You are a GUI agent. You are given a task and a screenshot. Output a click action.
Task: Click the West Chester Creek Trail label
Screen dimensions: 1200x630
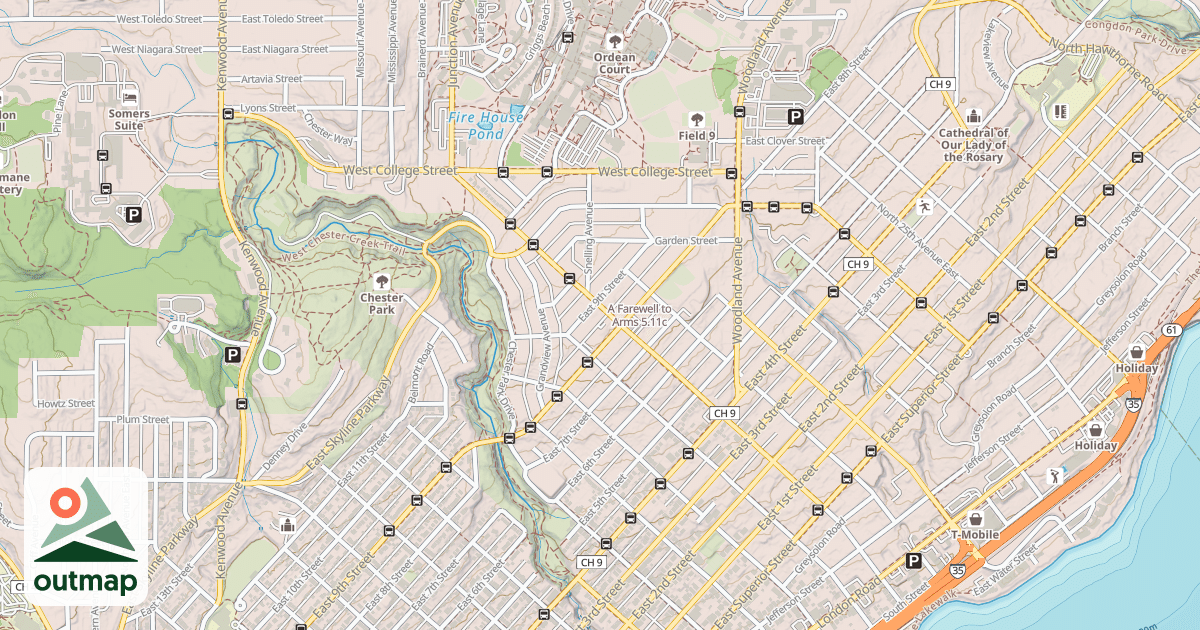tap(345, 248)
